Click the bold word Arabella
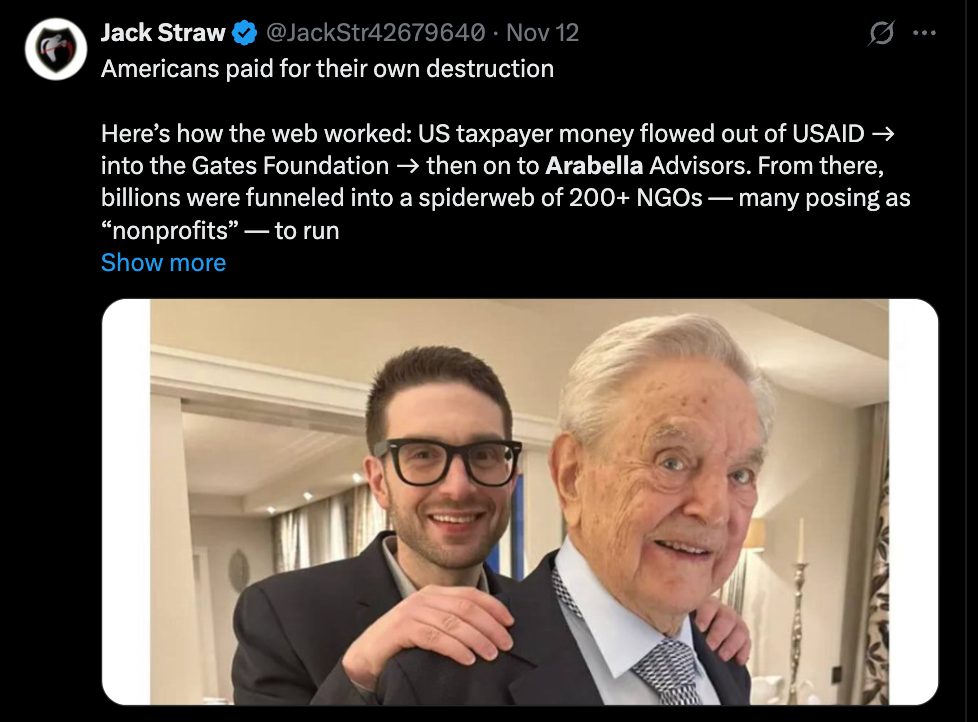Viewport: 978px width, 722px height. tap(594, 165)
